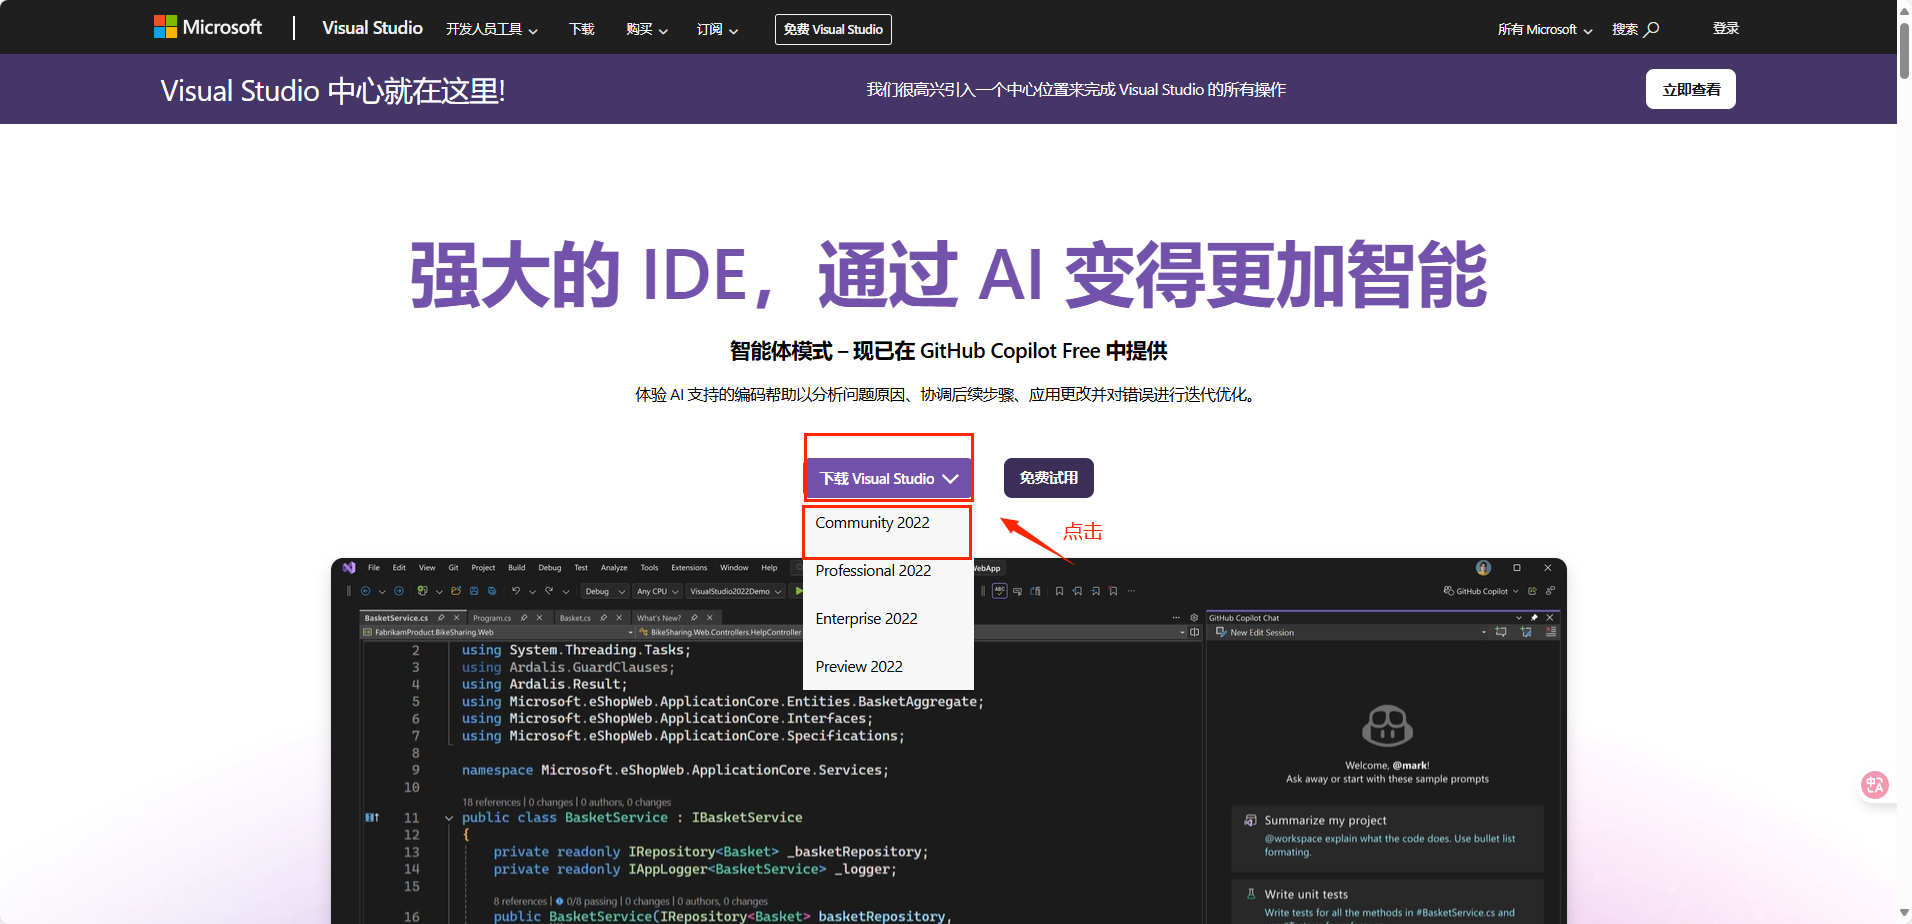Click the large Copilot icon in chat panel
Viewport: 1912px width, 924px height.
coord(1387,725)
